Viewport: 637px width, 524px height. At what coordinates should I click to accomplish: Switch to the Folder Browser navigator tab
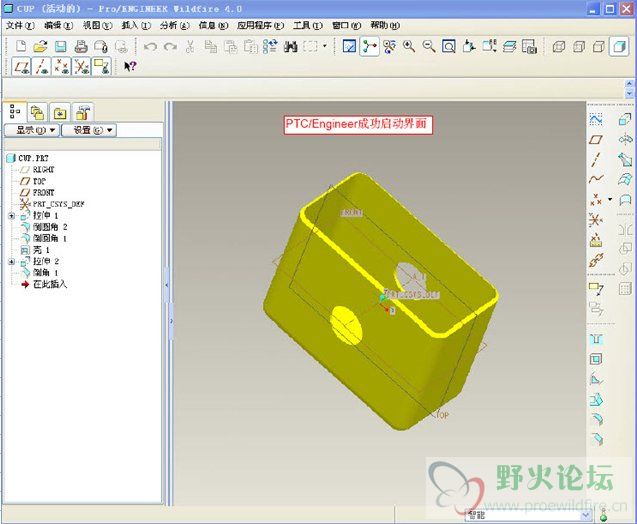click(37, 113)
